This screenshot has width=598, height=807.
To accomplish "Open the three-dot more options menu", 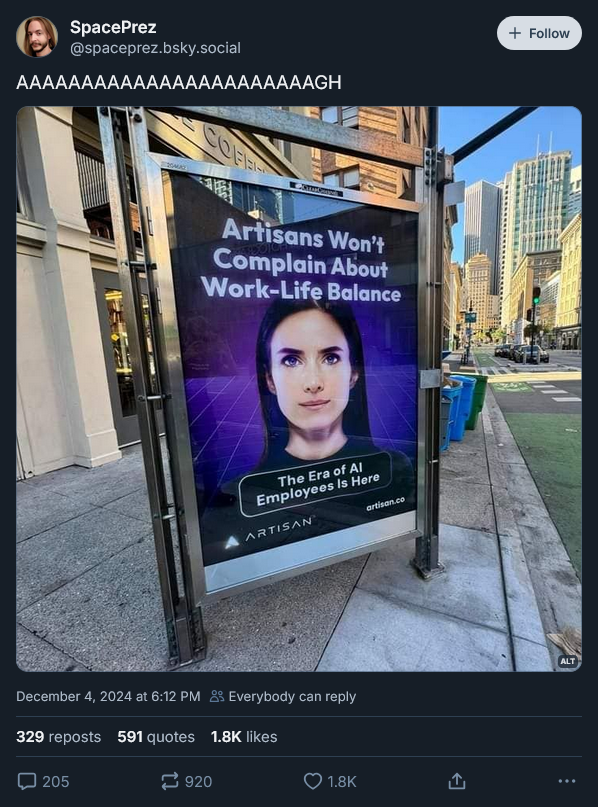I will [x=567, y=781].
